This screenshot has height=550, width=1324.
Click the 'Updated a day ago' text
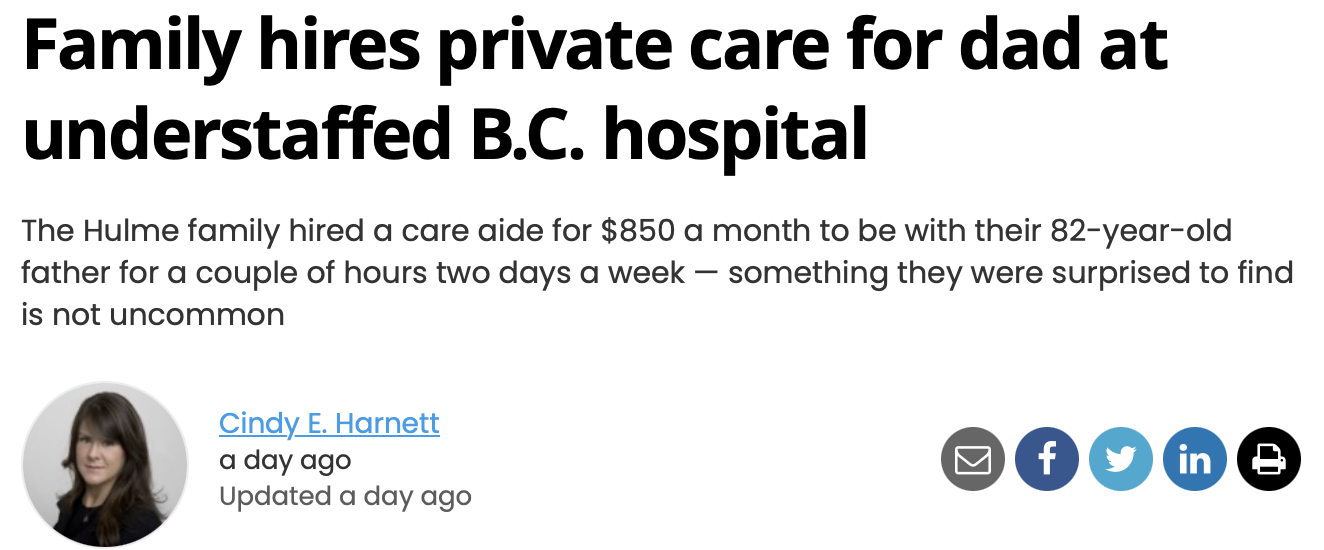pos(345,496)
